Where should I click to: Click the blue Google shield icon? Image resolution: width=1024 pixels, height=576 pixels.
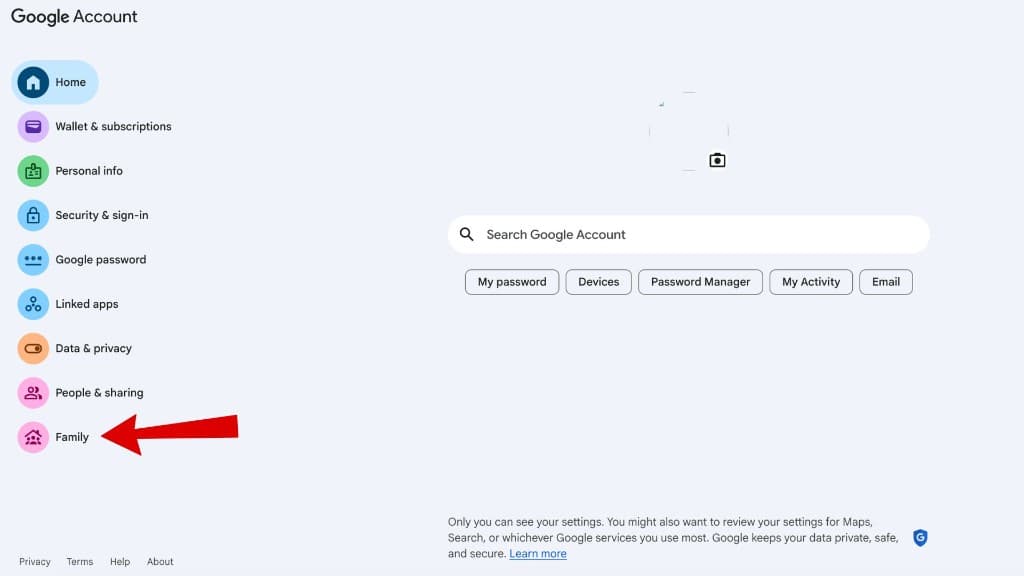(920, 537)
